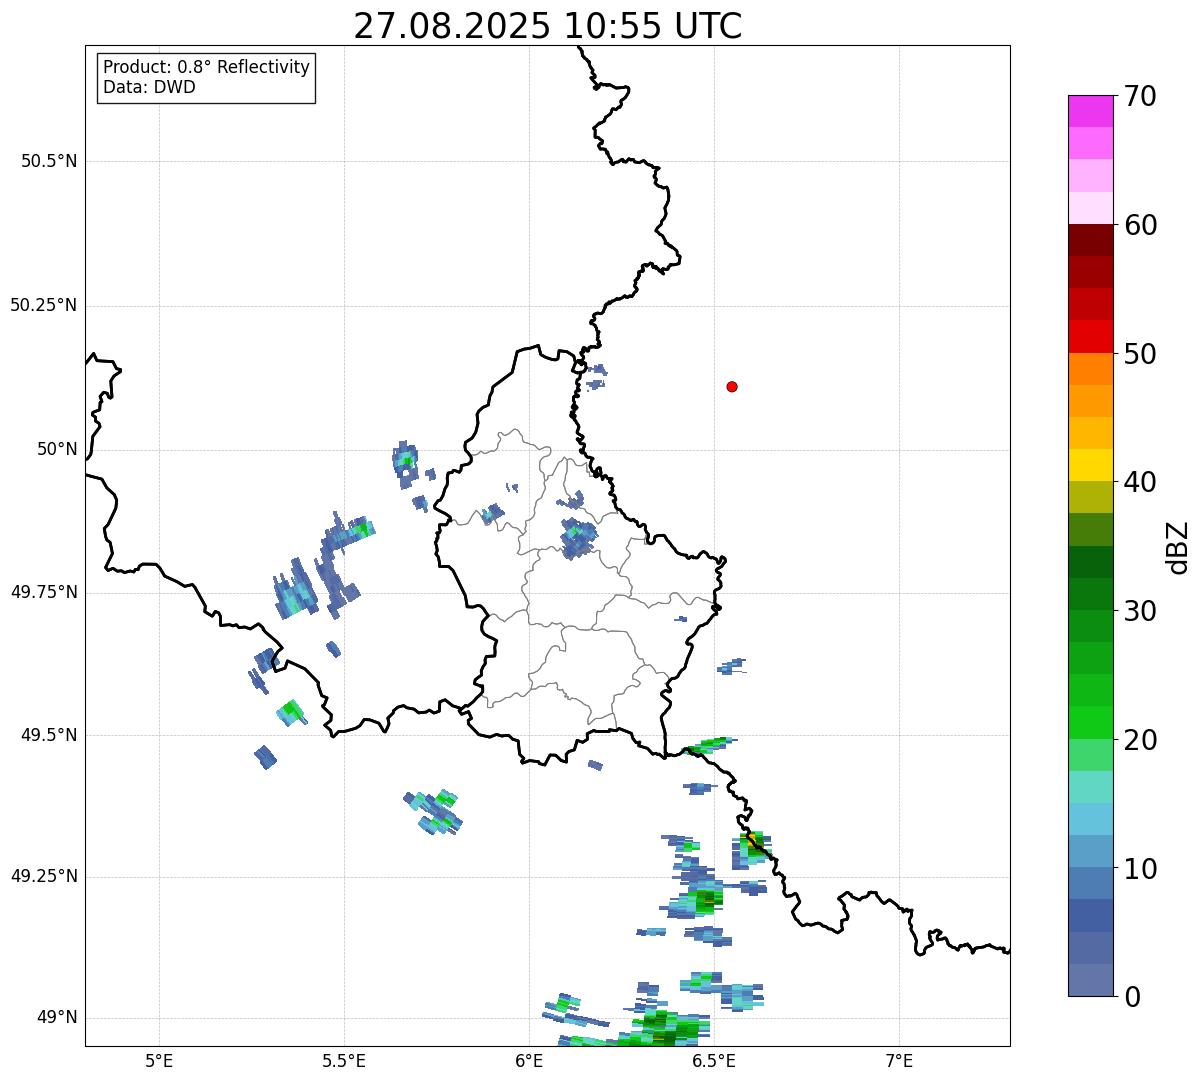Image resolution: width=1202 pixels, height=1081 pixels.
Task: Click the 49°N latitude tick label
Action: [x=57, y=1018]
